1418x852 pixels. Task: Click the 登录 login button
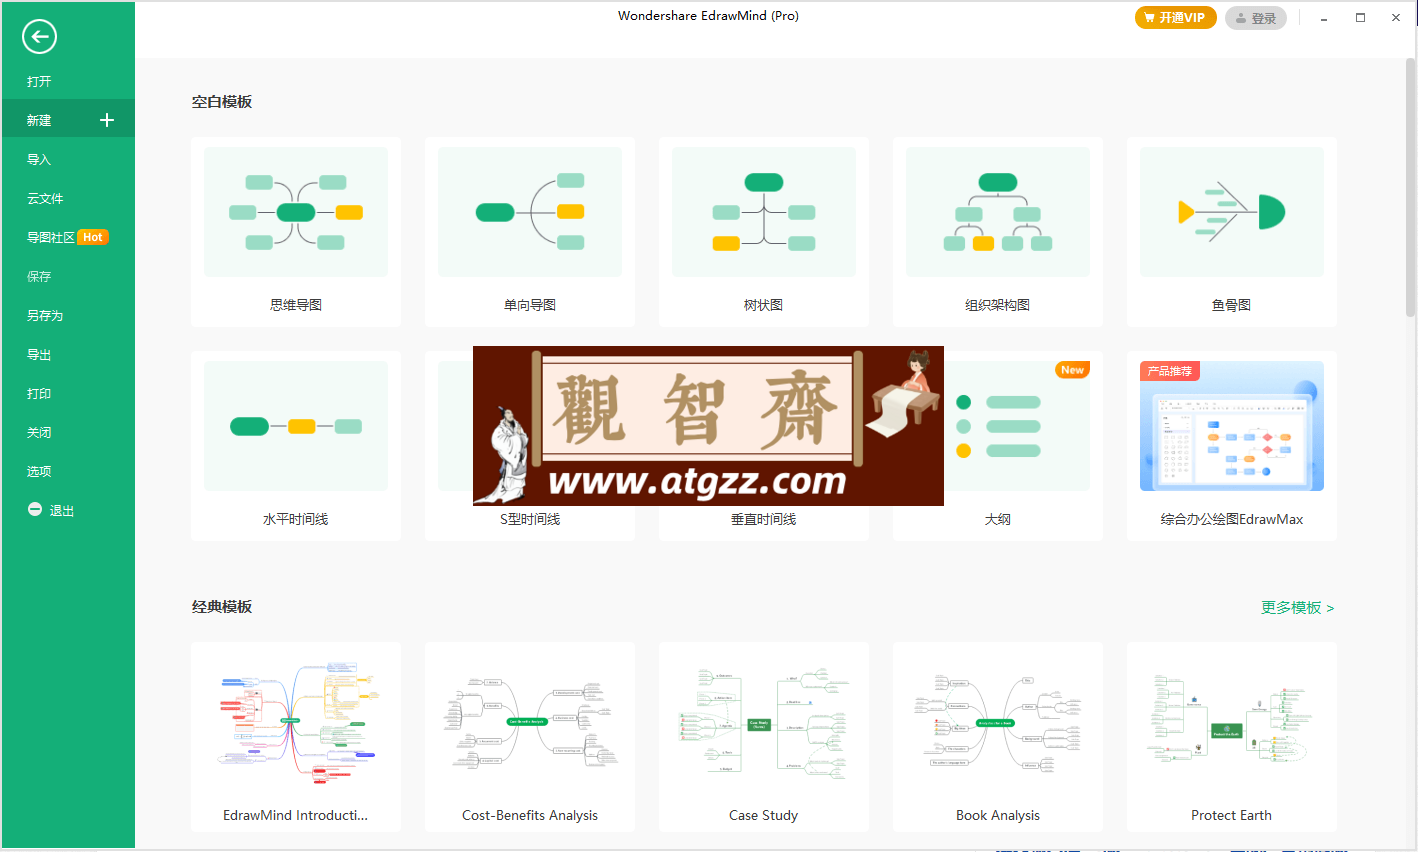pos(1256,18)
